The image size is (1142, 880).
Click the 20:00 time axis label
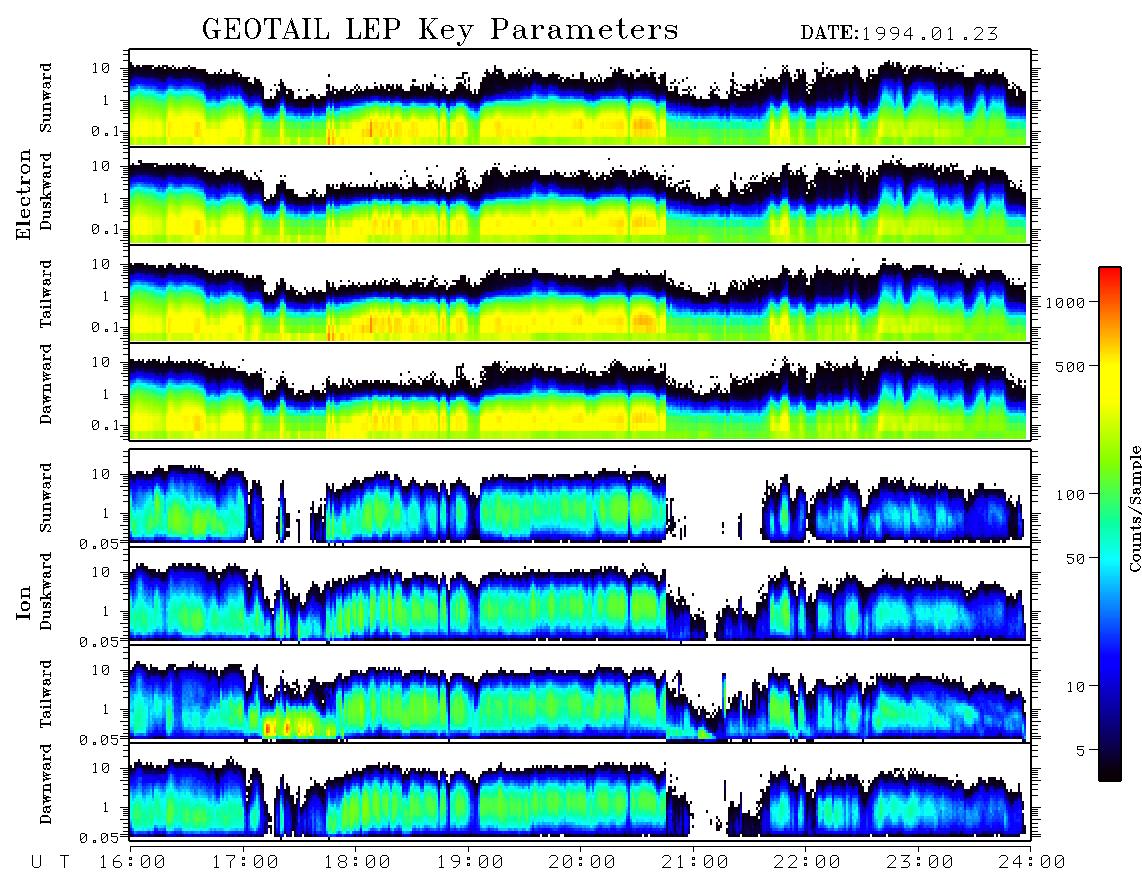coord(582,862)
